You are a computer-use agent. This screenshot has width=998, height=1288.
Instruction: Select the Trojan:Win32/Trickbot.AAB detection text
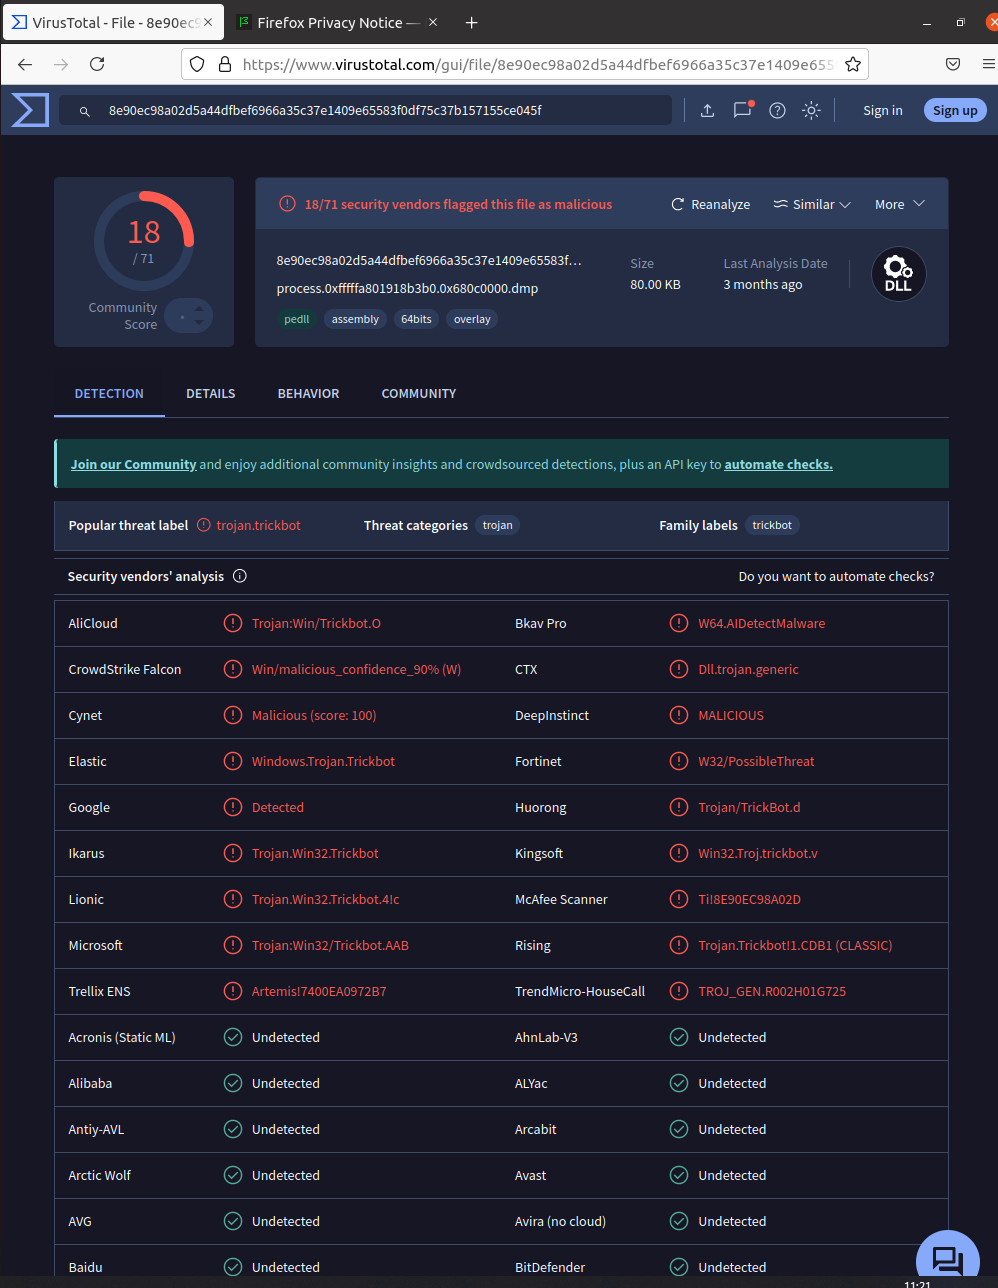(330, 945)
